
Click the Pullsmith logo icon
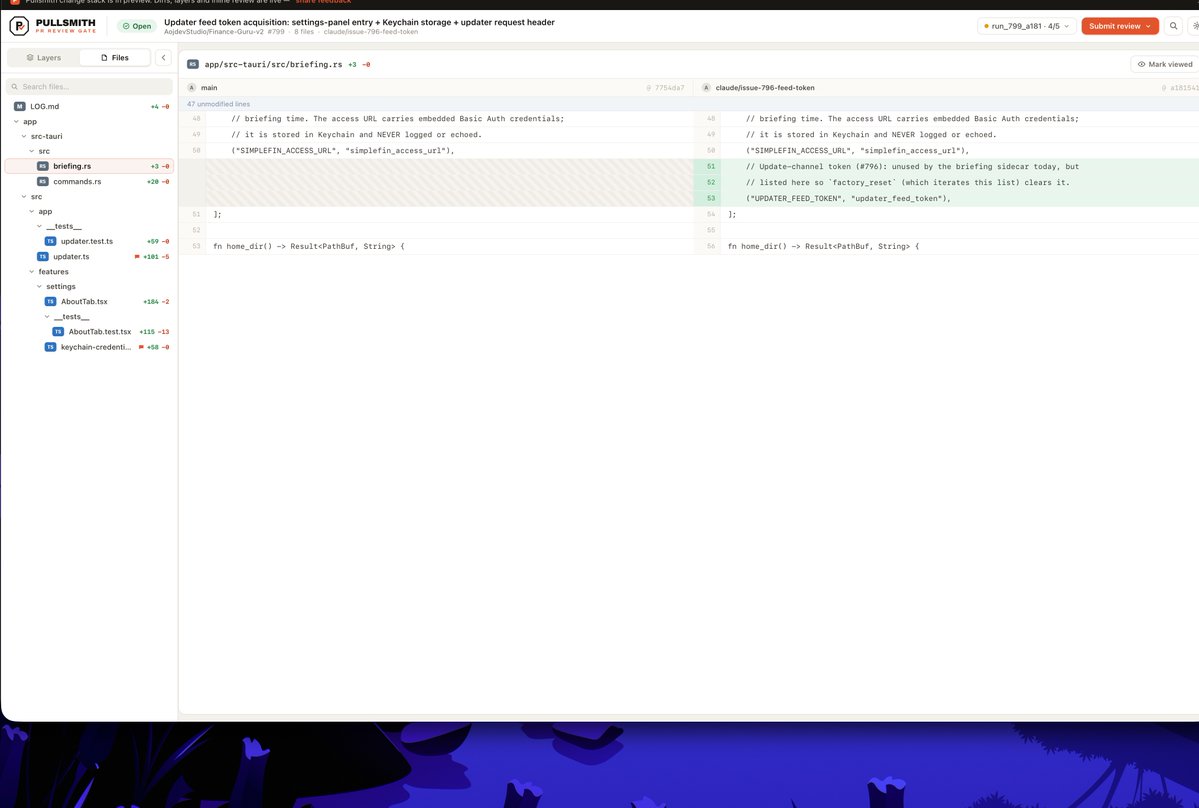[19, 26]
